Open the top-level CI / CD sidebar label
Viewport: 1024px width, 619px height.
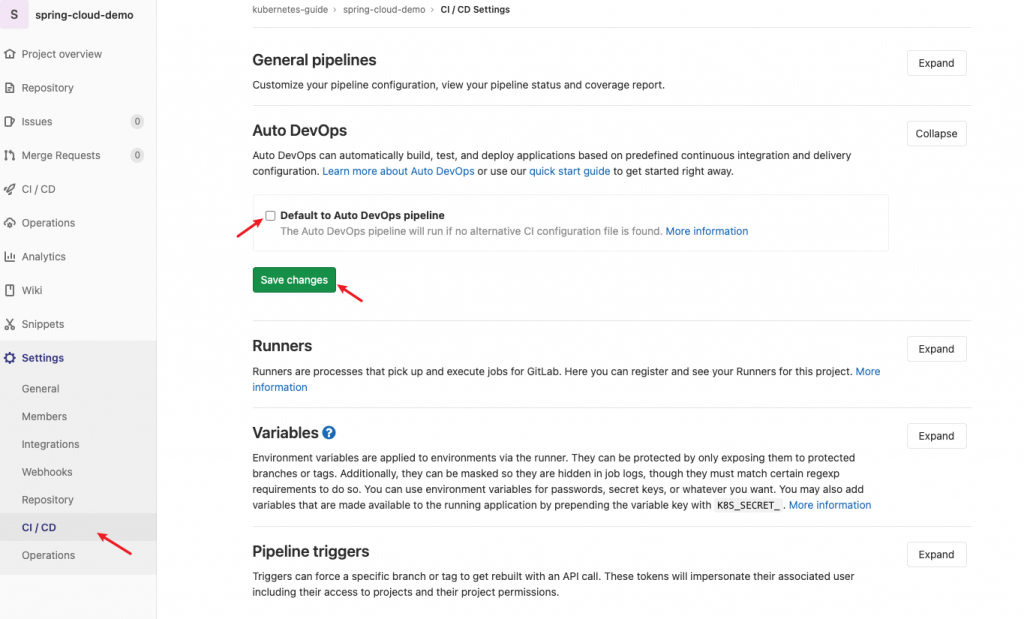(39, 189)
